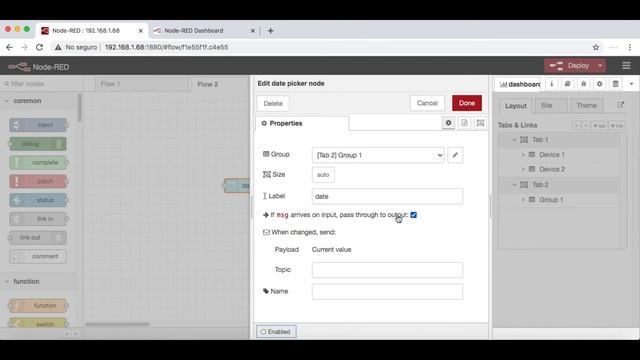Open sidebar help book icon tab
The image size is (640, 360).
pos(567,84)
